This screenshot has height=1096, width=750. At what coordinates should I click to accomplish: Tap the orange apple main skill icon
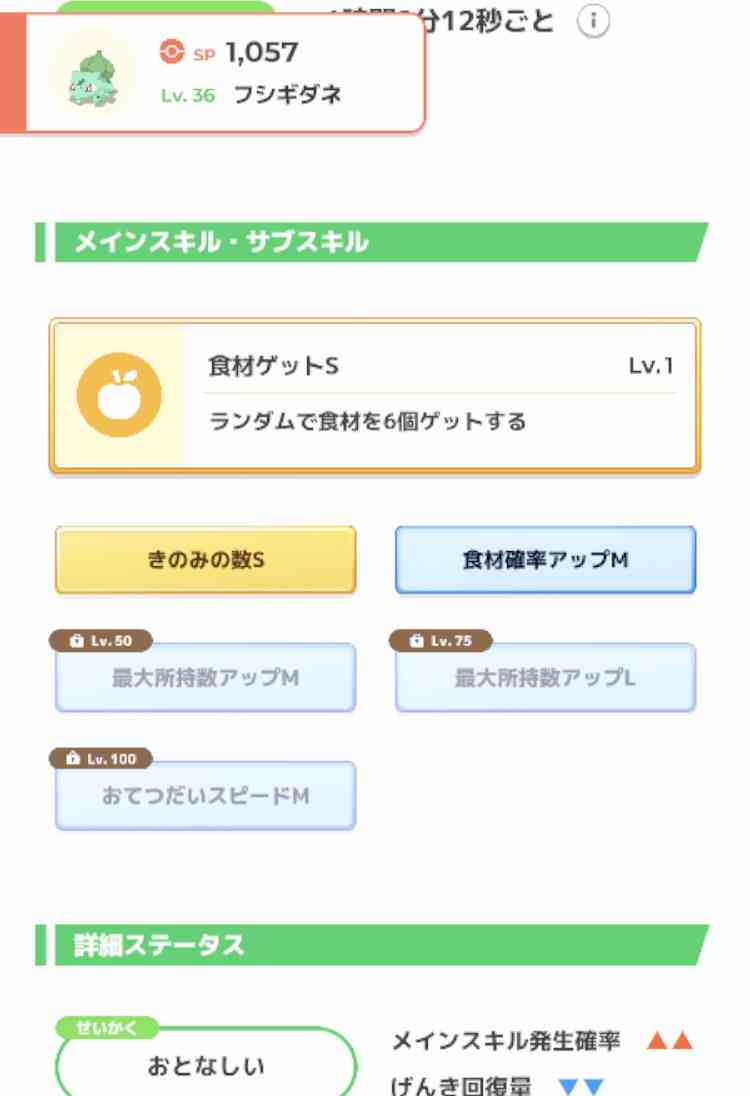pos(119,395)
